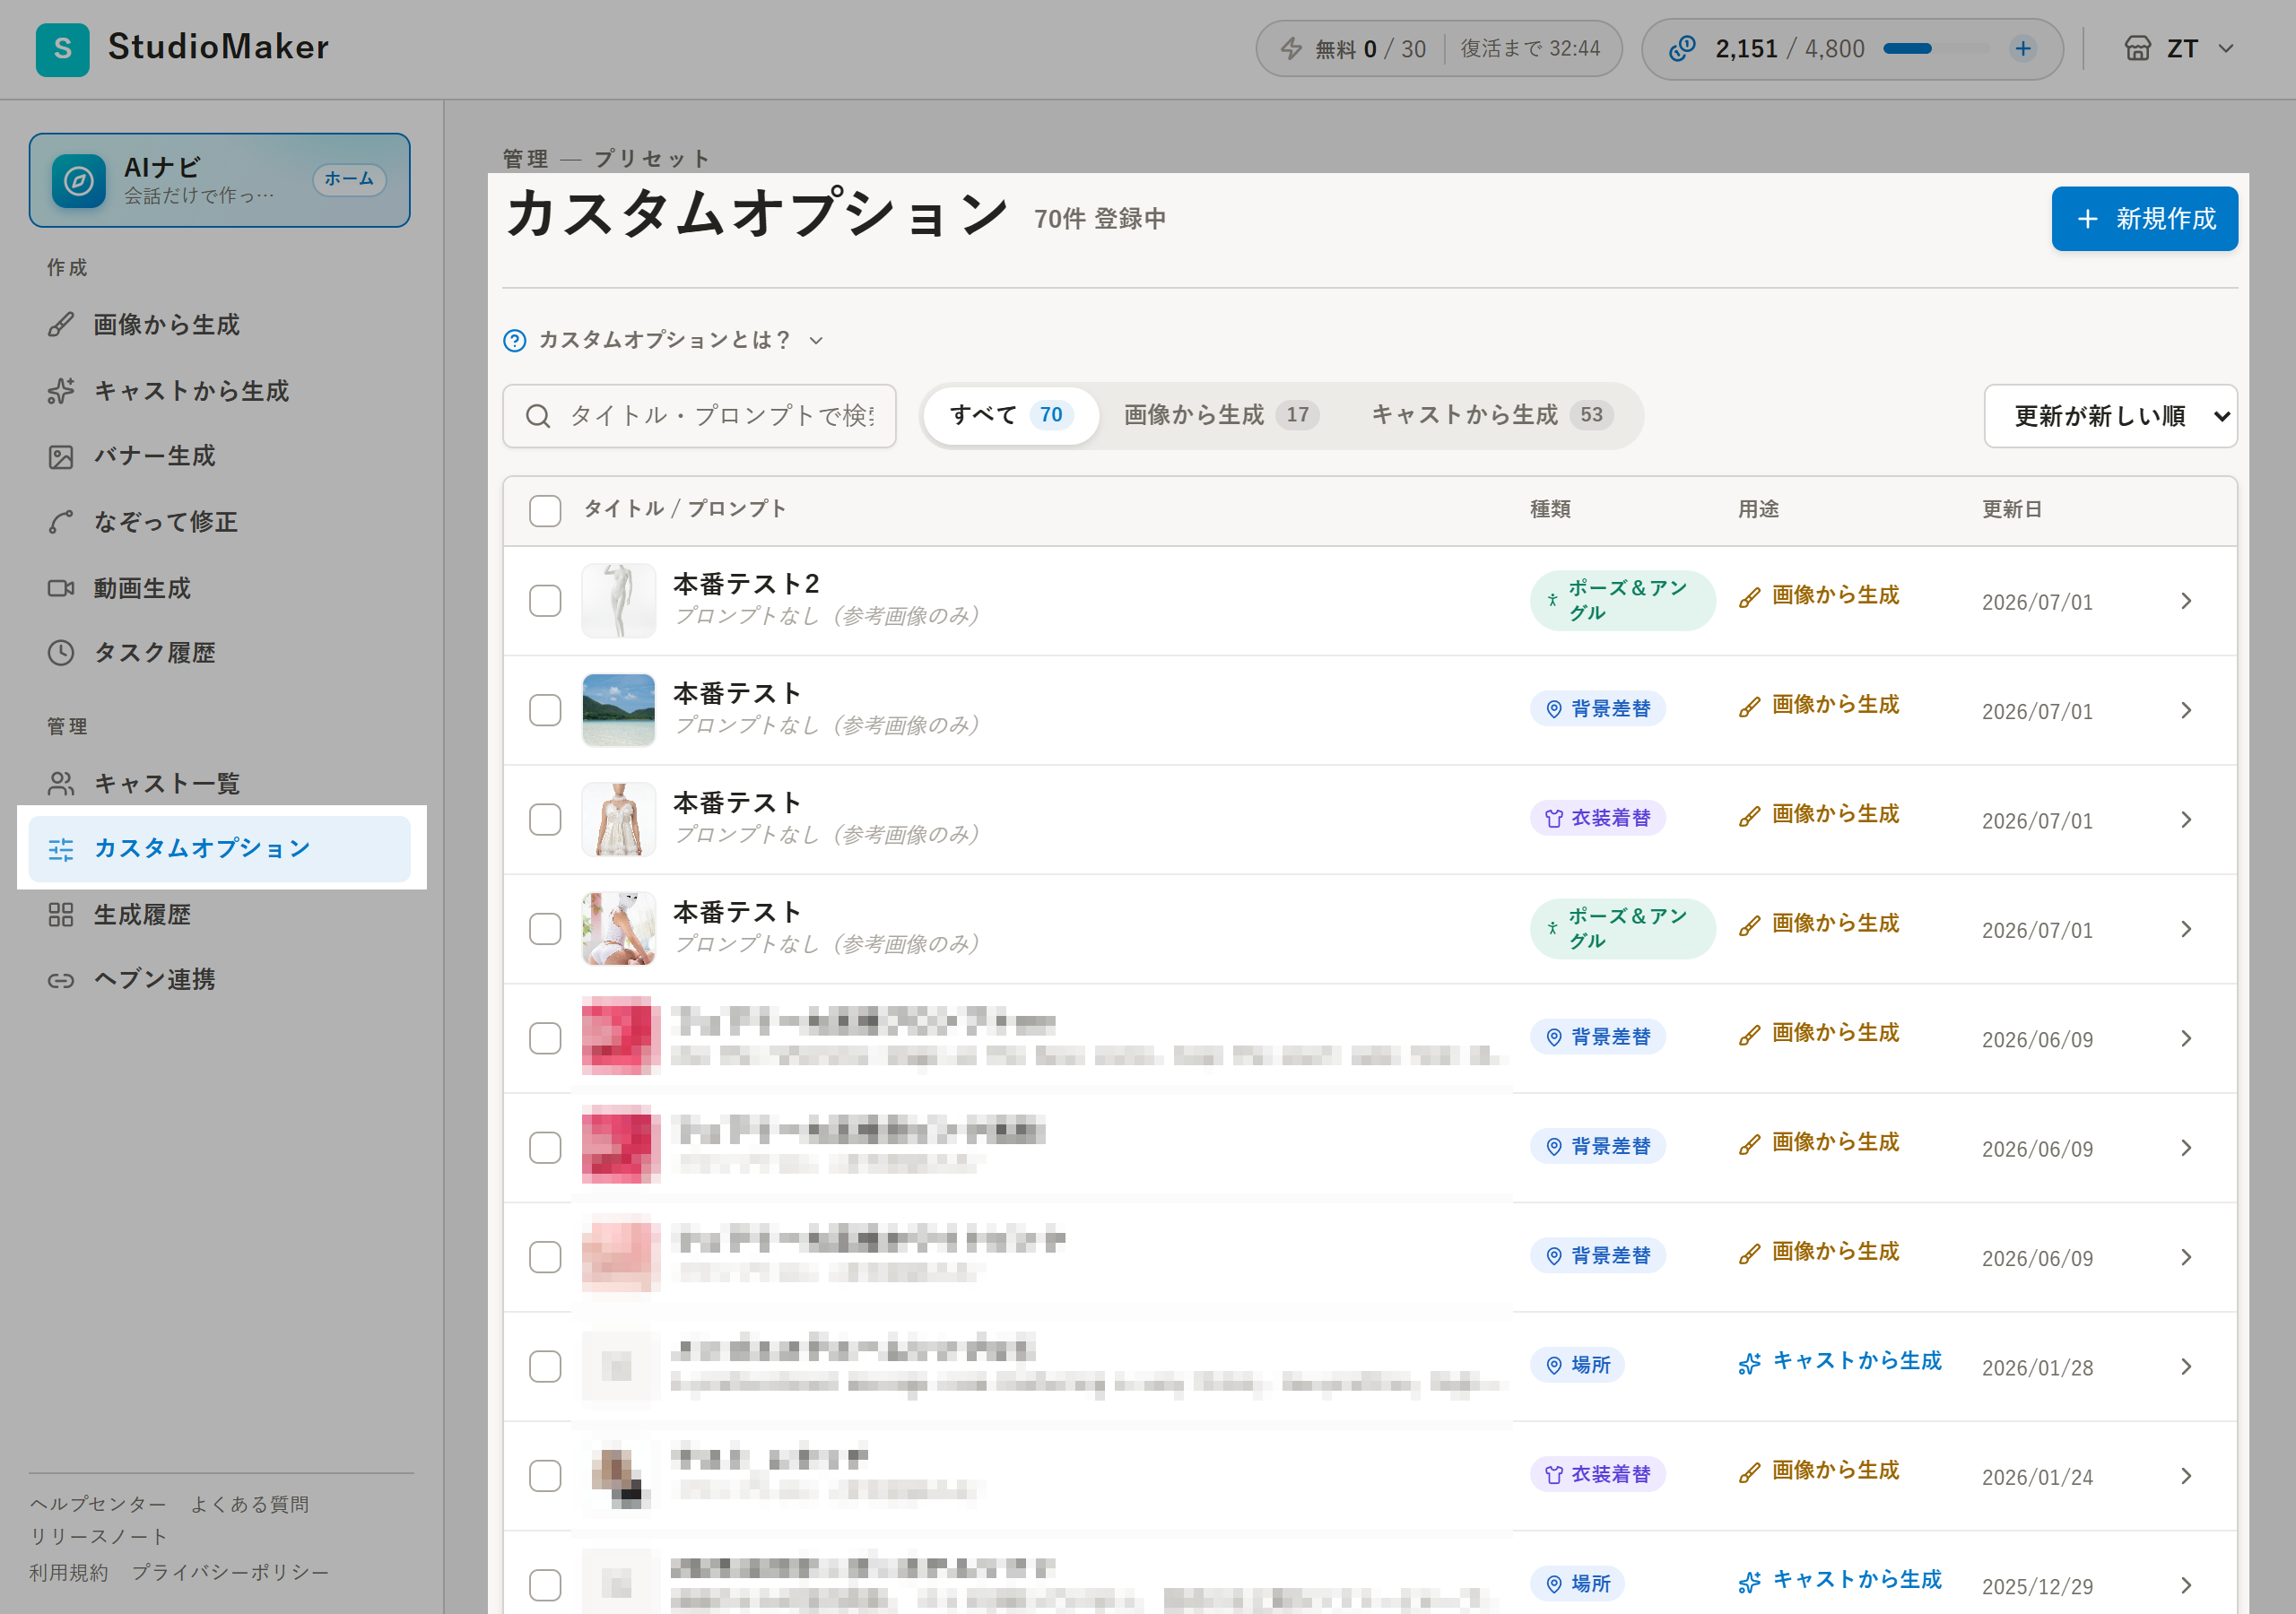Click the lightning bolt free credits icon

click(x=1291, y=48)
